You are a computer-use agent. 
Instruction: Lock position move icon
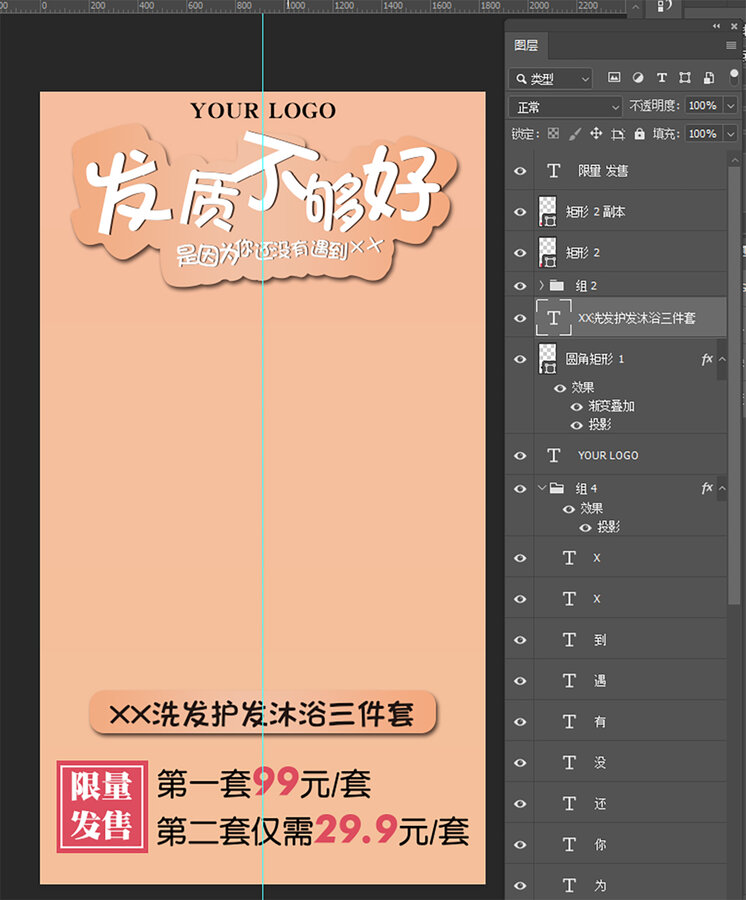[x=596, y=134]
